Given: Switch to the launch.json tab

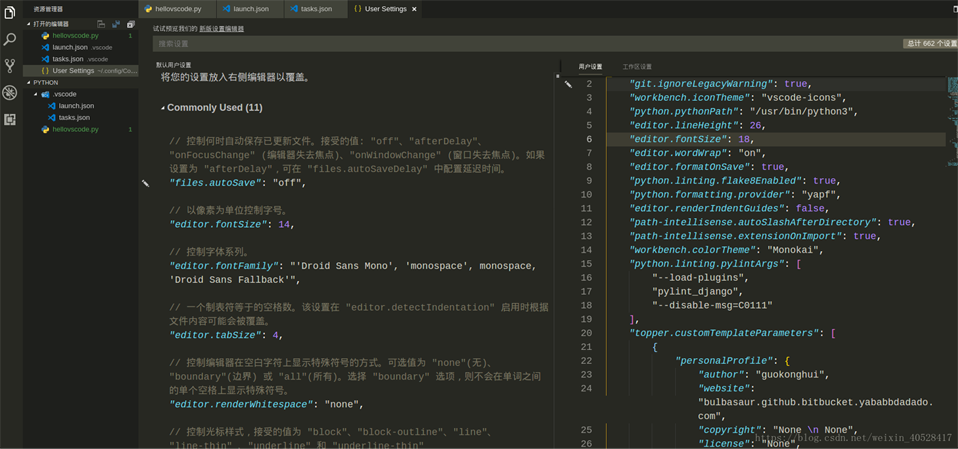Looking at the screenshot, I should (x=250, y=9).
